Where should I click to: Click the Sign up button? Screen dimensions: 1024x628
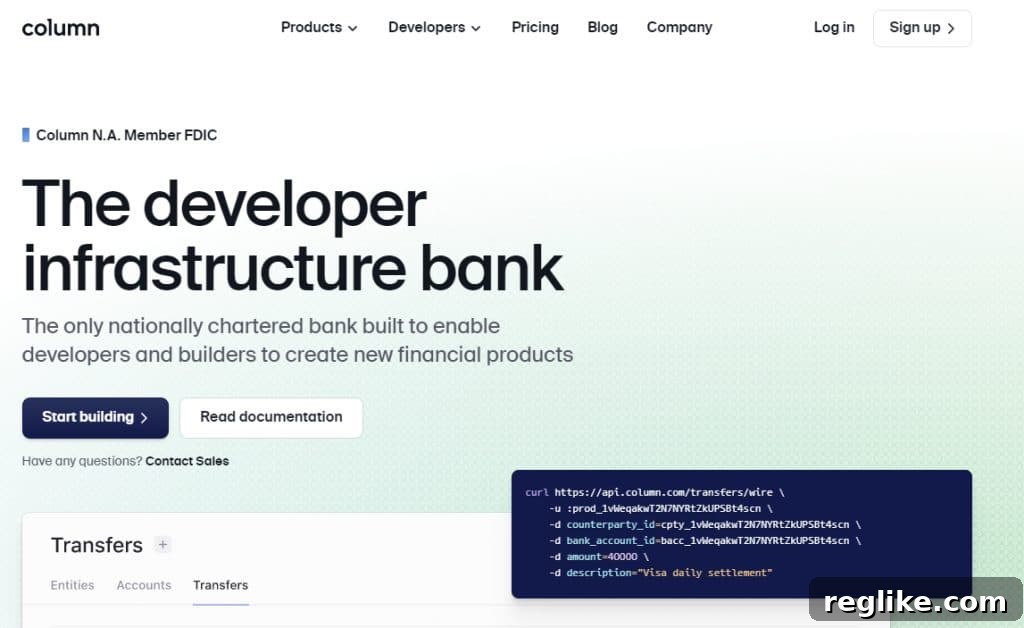click(922, 28)
